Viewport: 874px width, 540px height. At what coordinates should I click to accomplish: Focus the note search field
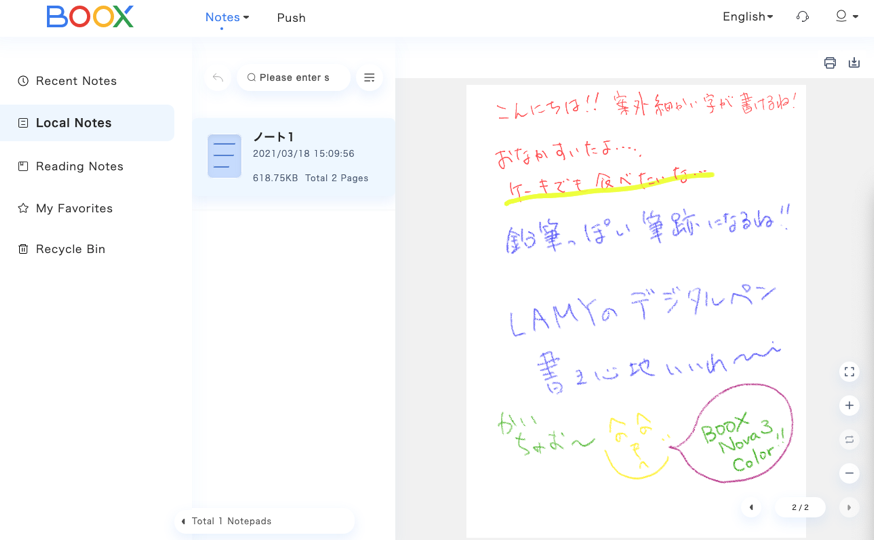click(294, 77)
